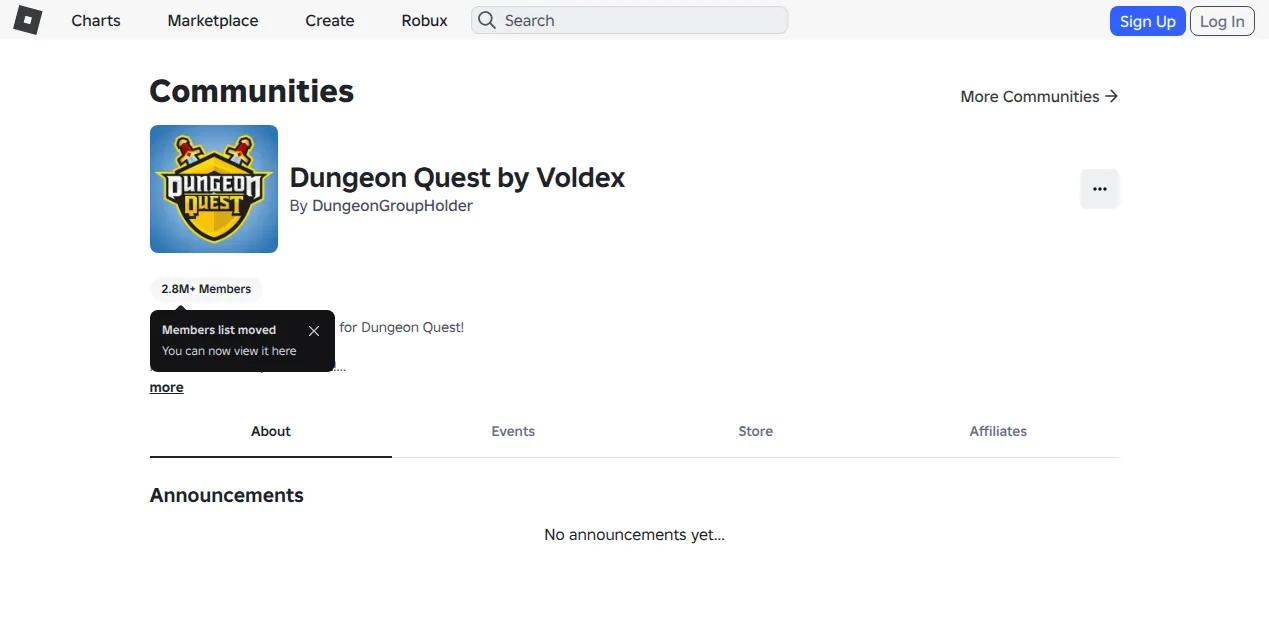Open the Robux page
1269x618 pixels.
tap(425, 20)
